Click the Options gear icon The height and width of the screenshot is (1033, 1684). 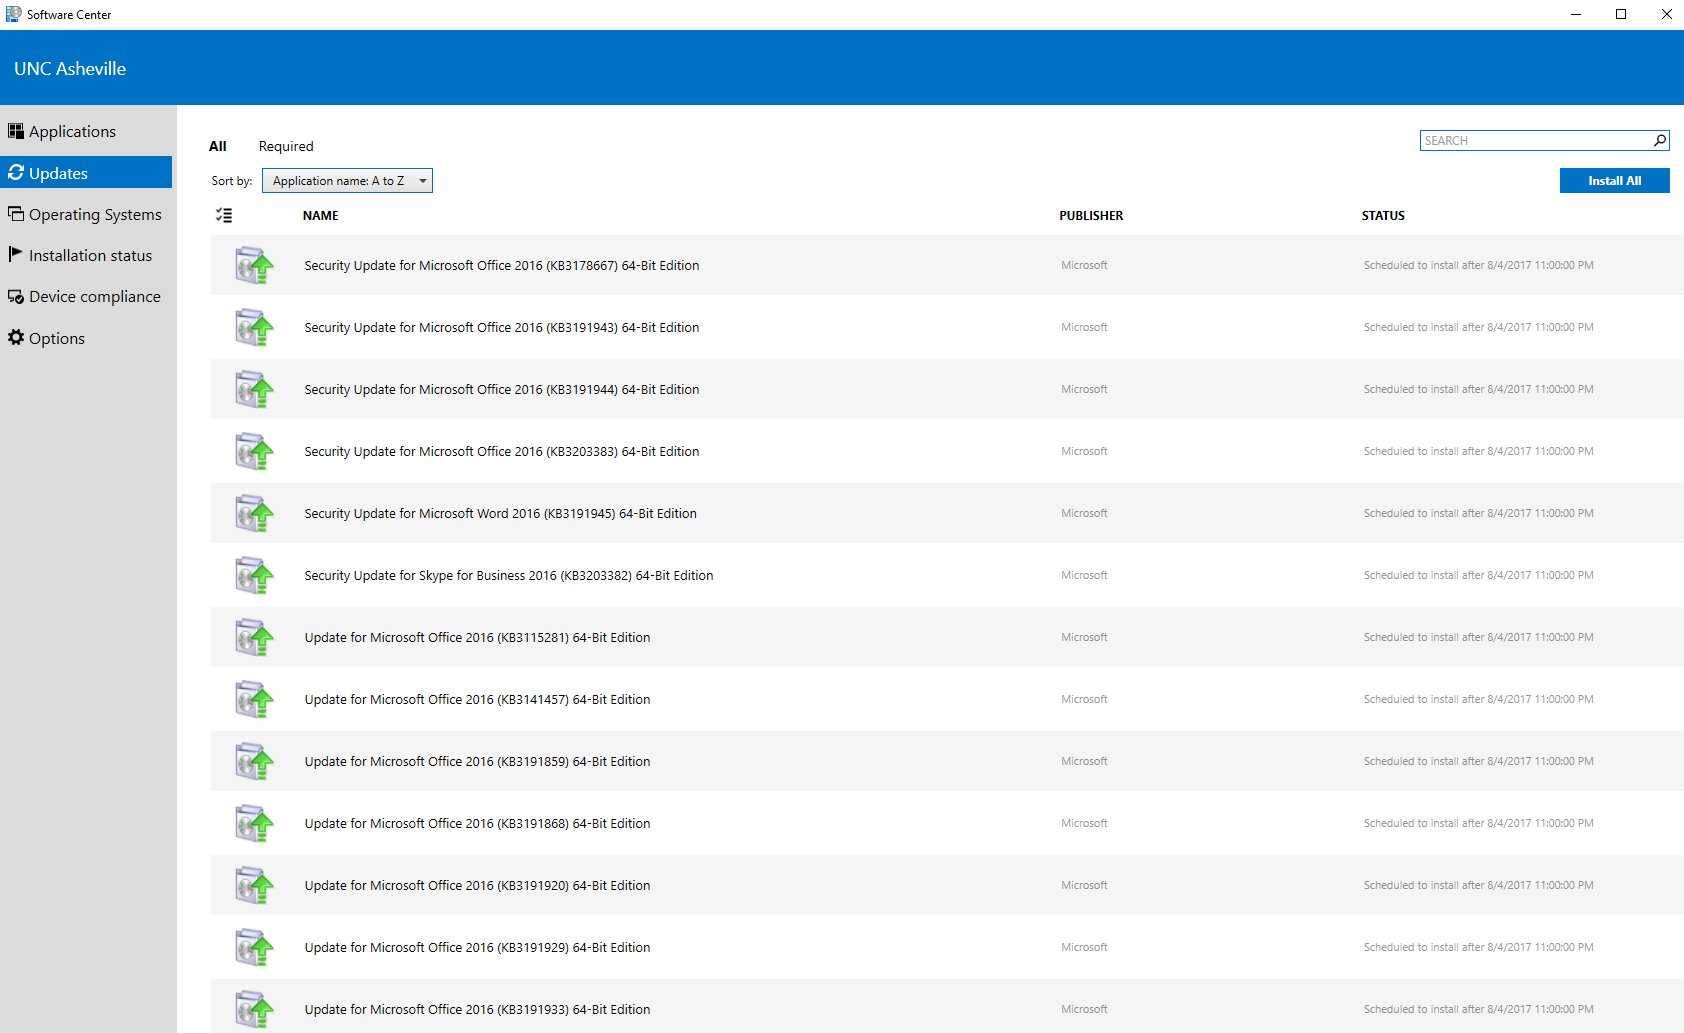[x=16, y=338]
